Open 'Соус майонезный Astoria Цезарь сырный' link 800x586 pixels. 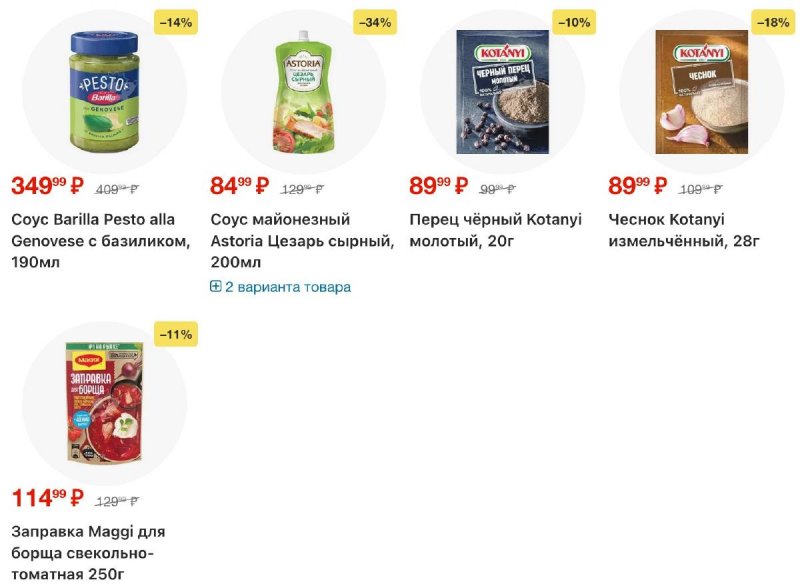[302, 241]
